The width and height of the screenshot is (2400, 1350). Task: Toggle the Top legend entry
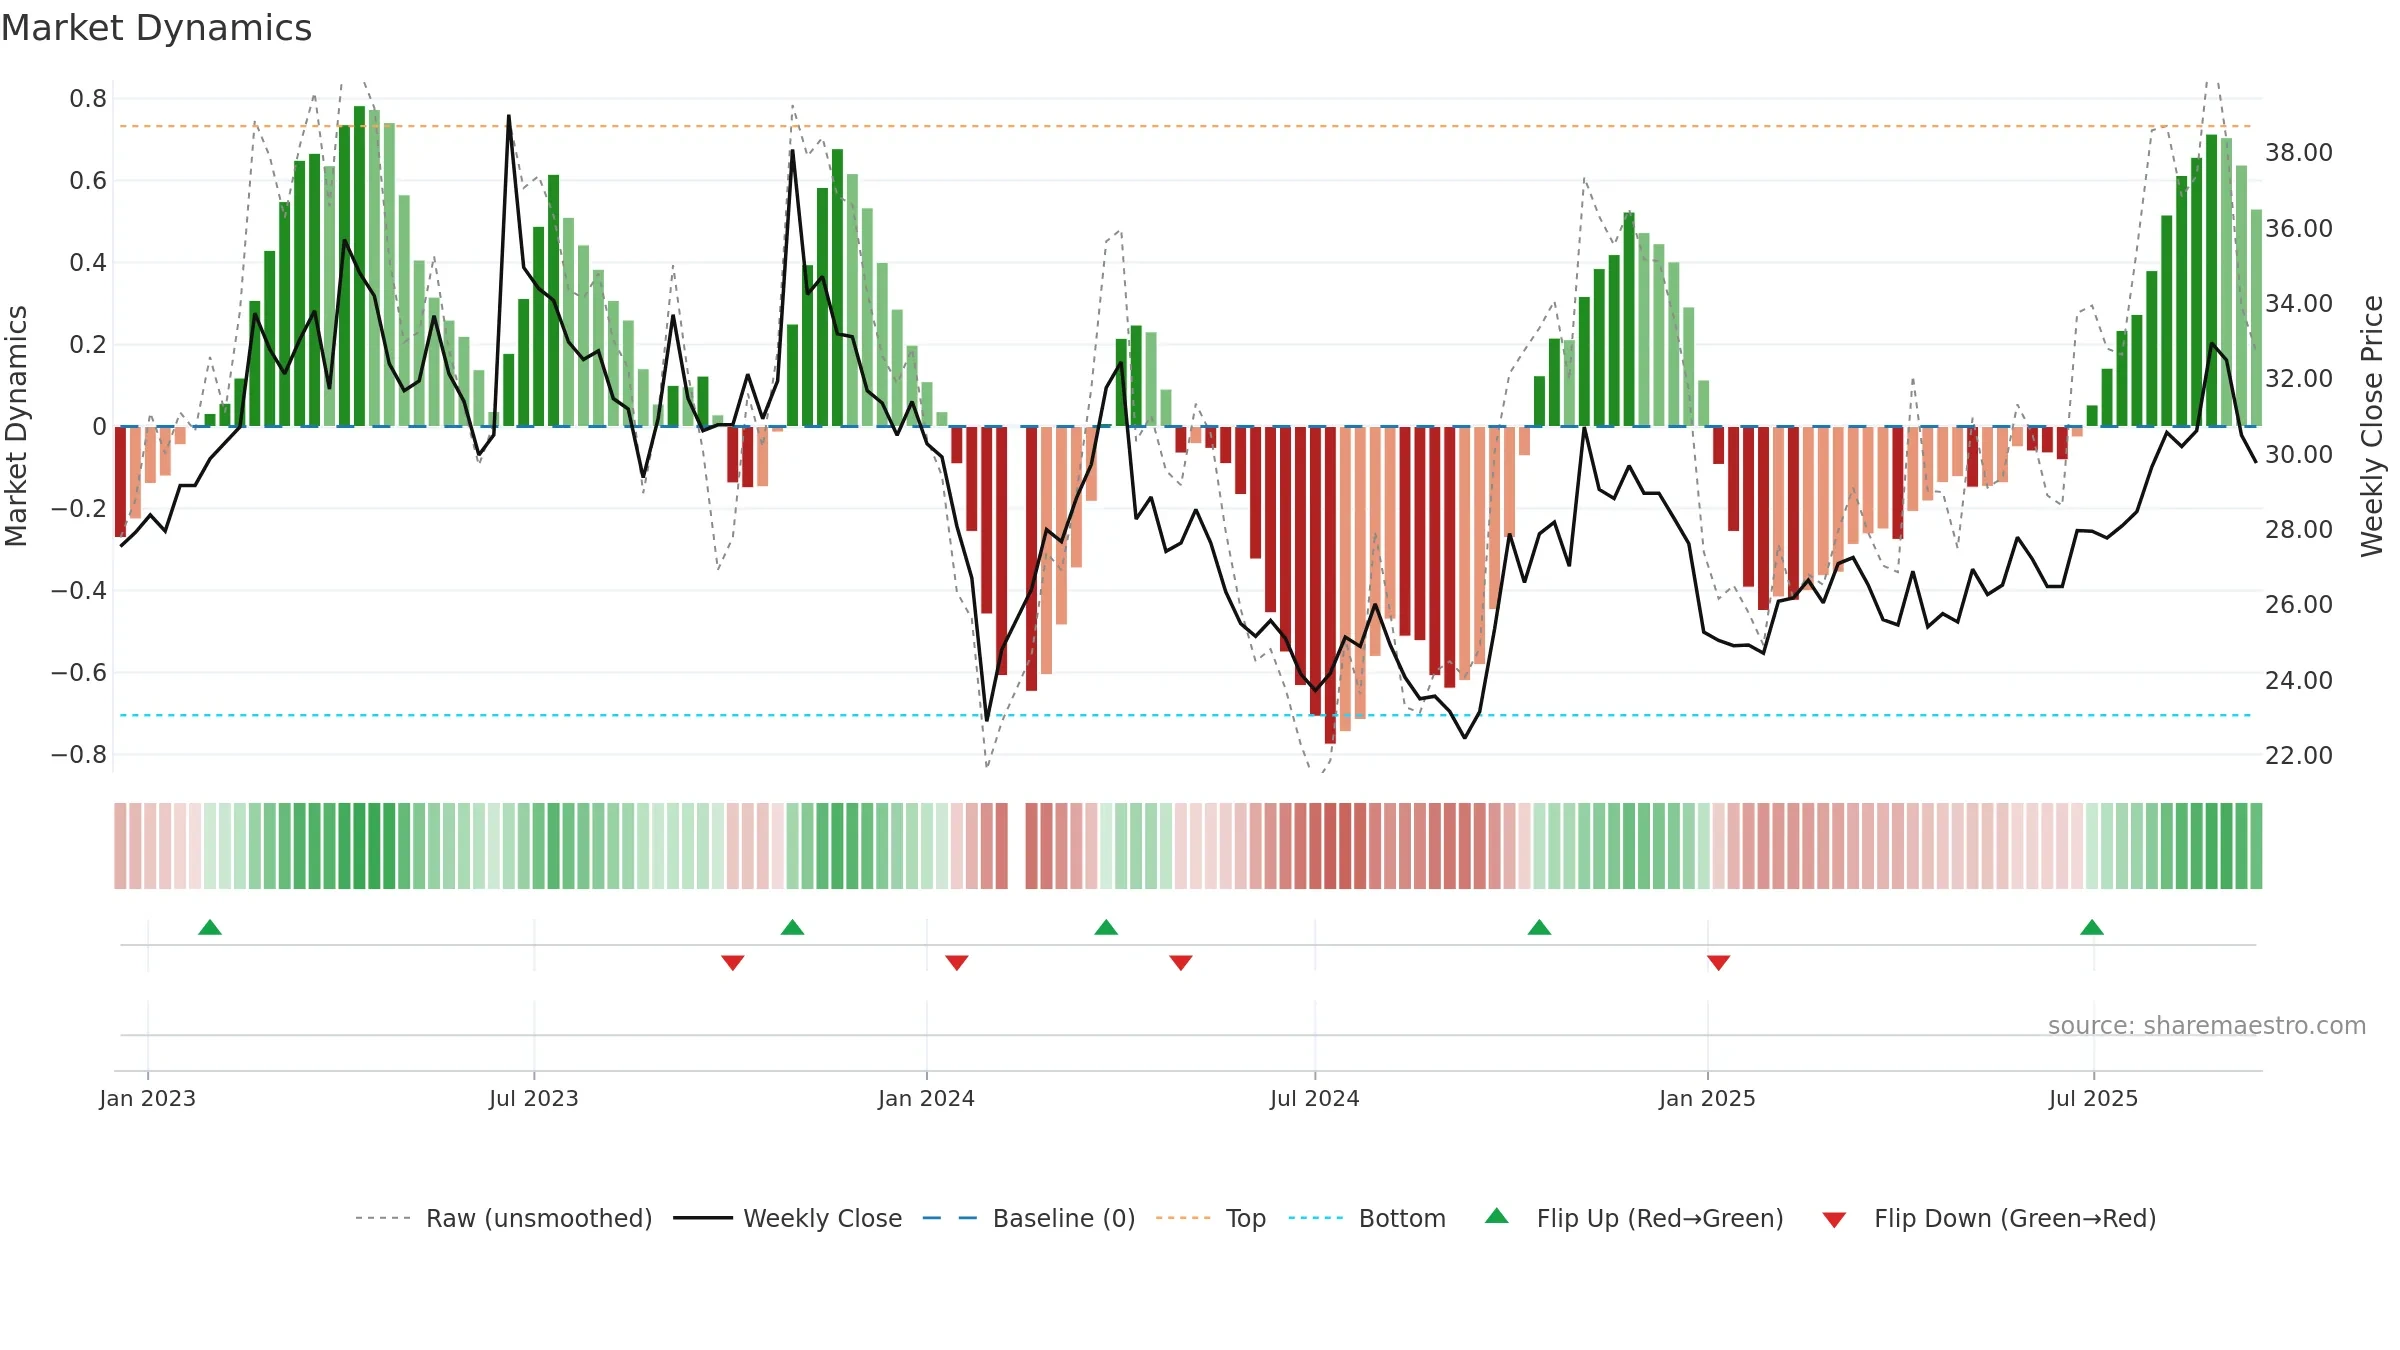point(1210,1218)
